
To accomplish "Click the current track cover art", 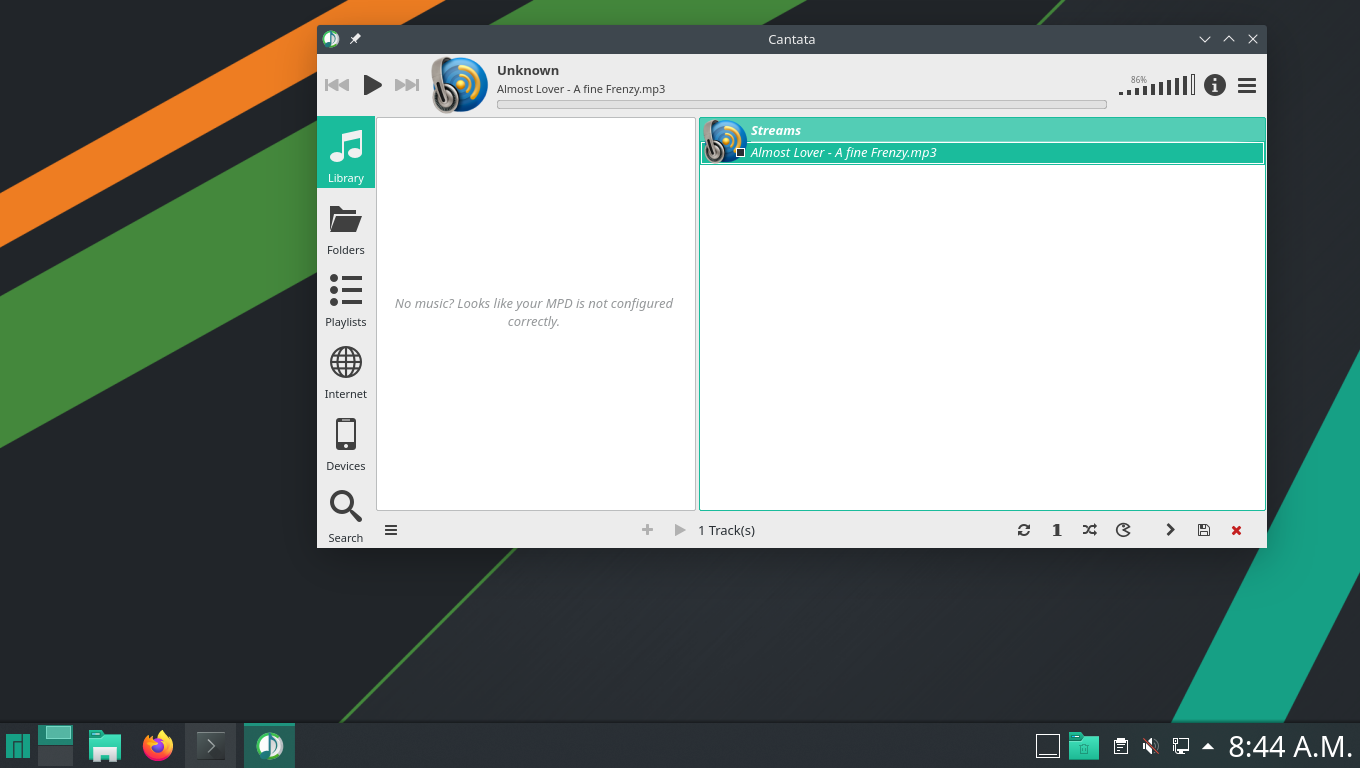I will point(460,85).
